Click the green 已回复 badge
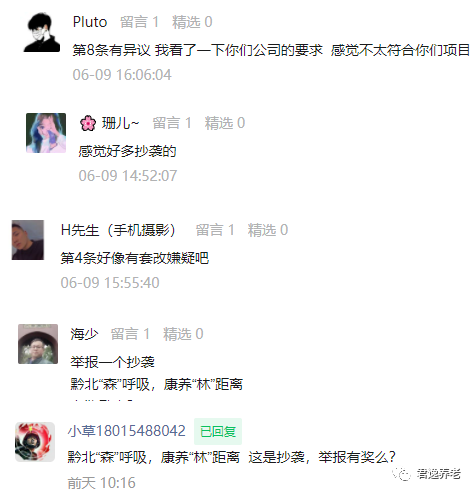 (218, 432)
